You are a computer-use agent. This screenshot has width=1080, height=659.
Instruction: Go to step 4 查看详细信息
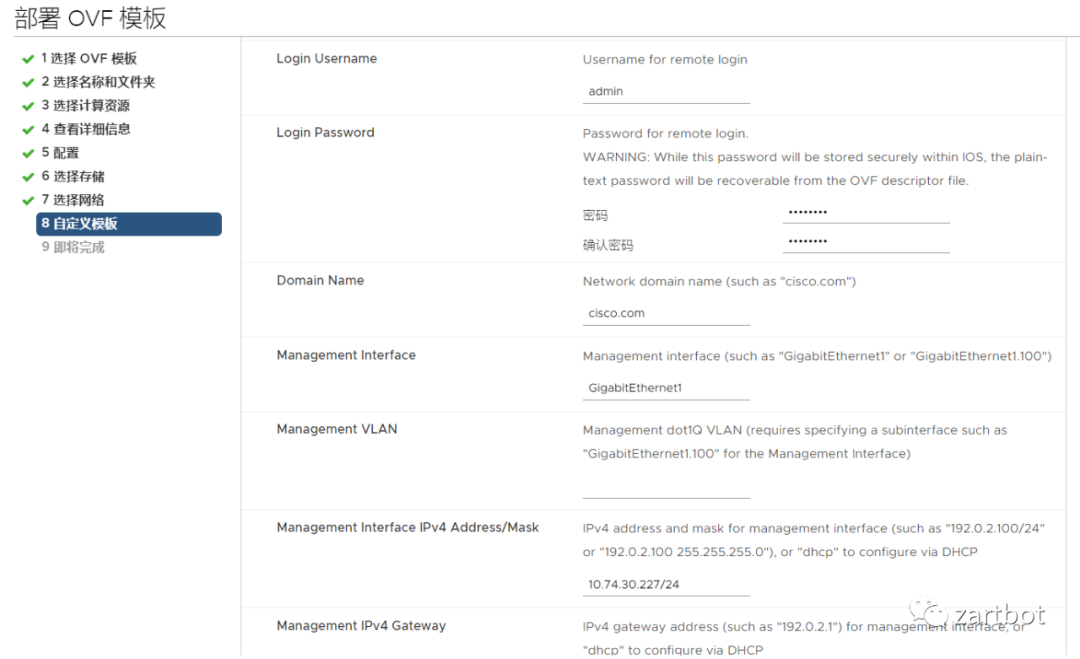pos(85,129)
